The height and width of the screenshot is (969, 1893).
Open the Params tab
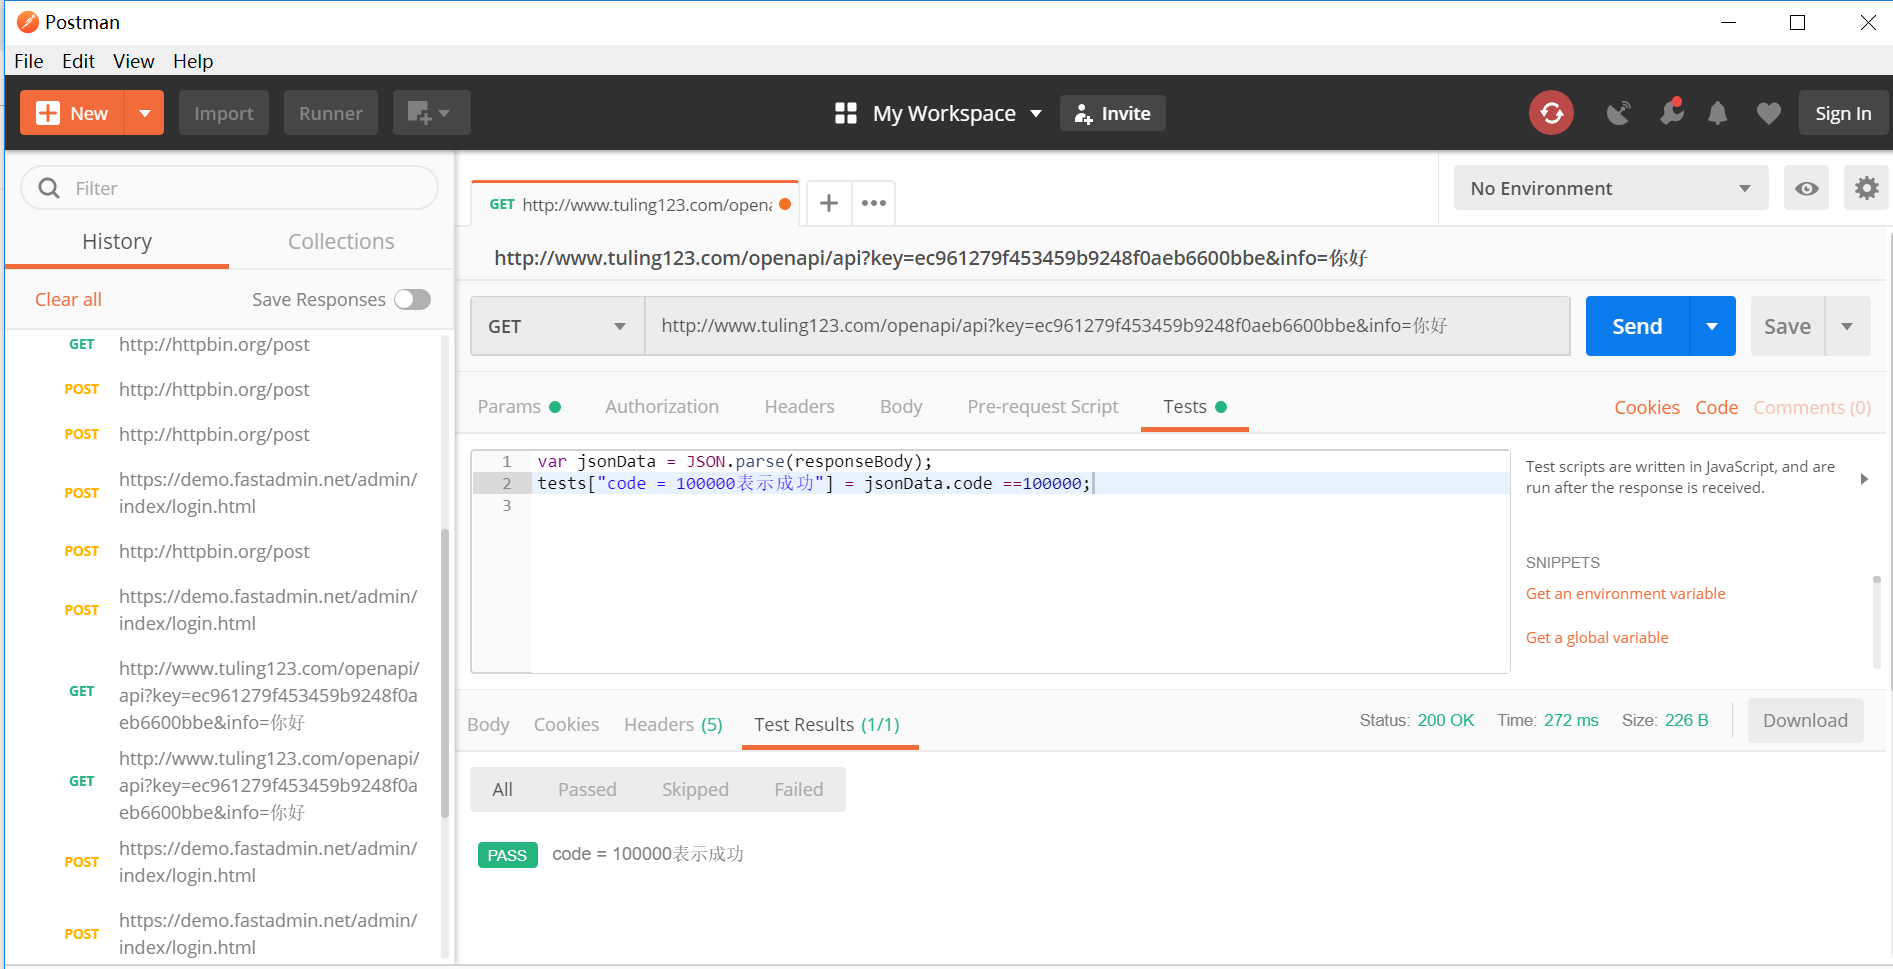click(x=519, y=407)
